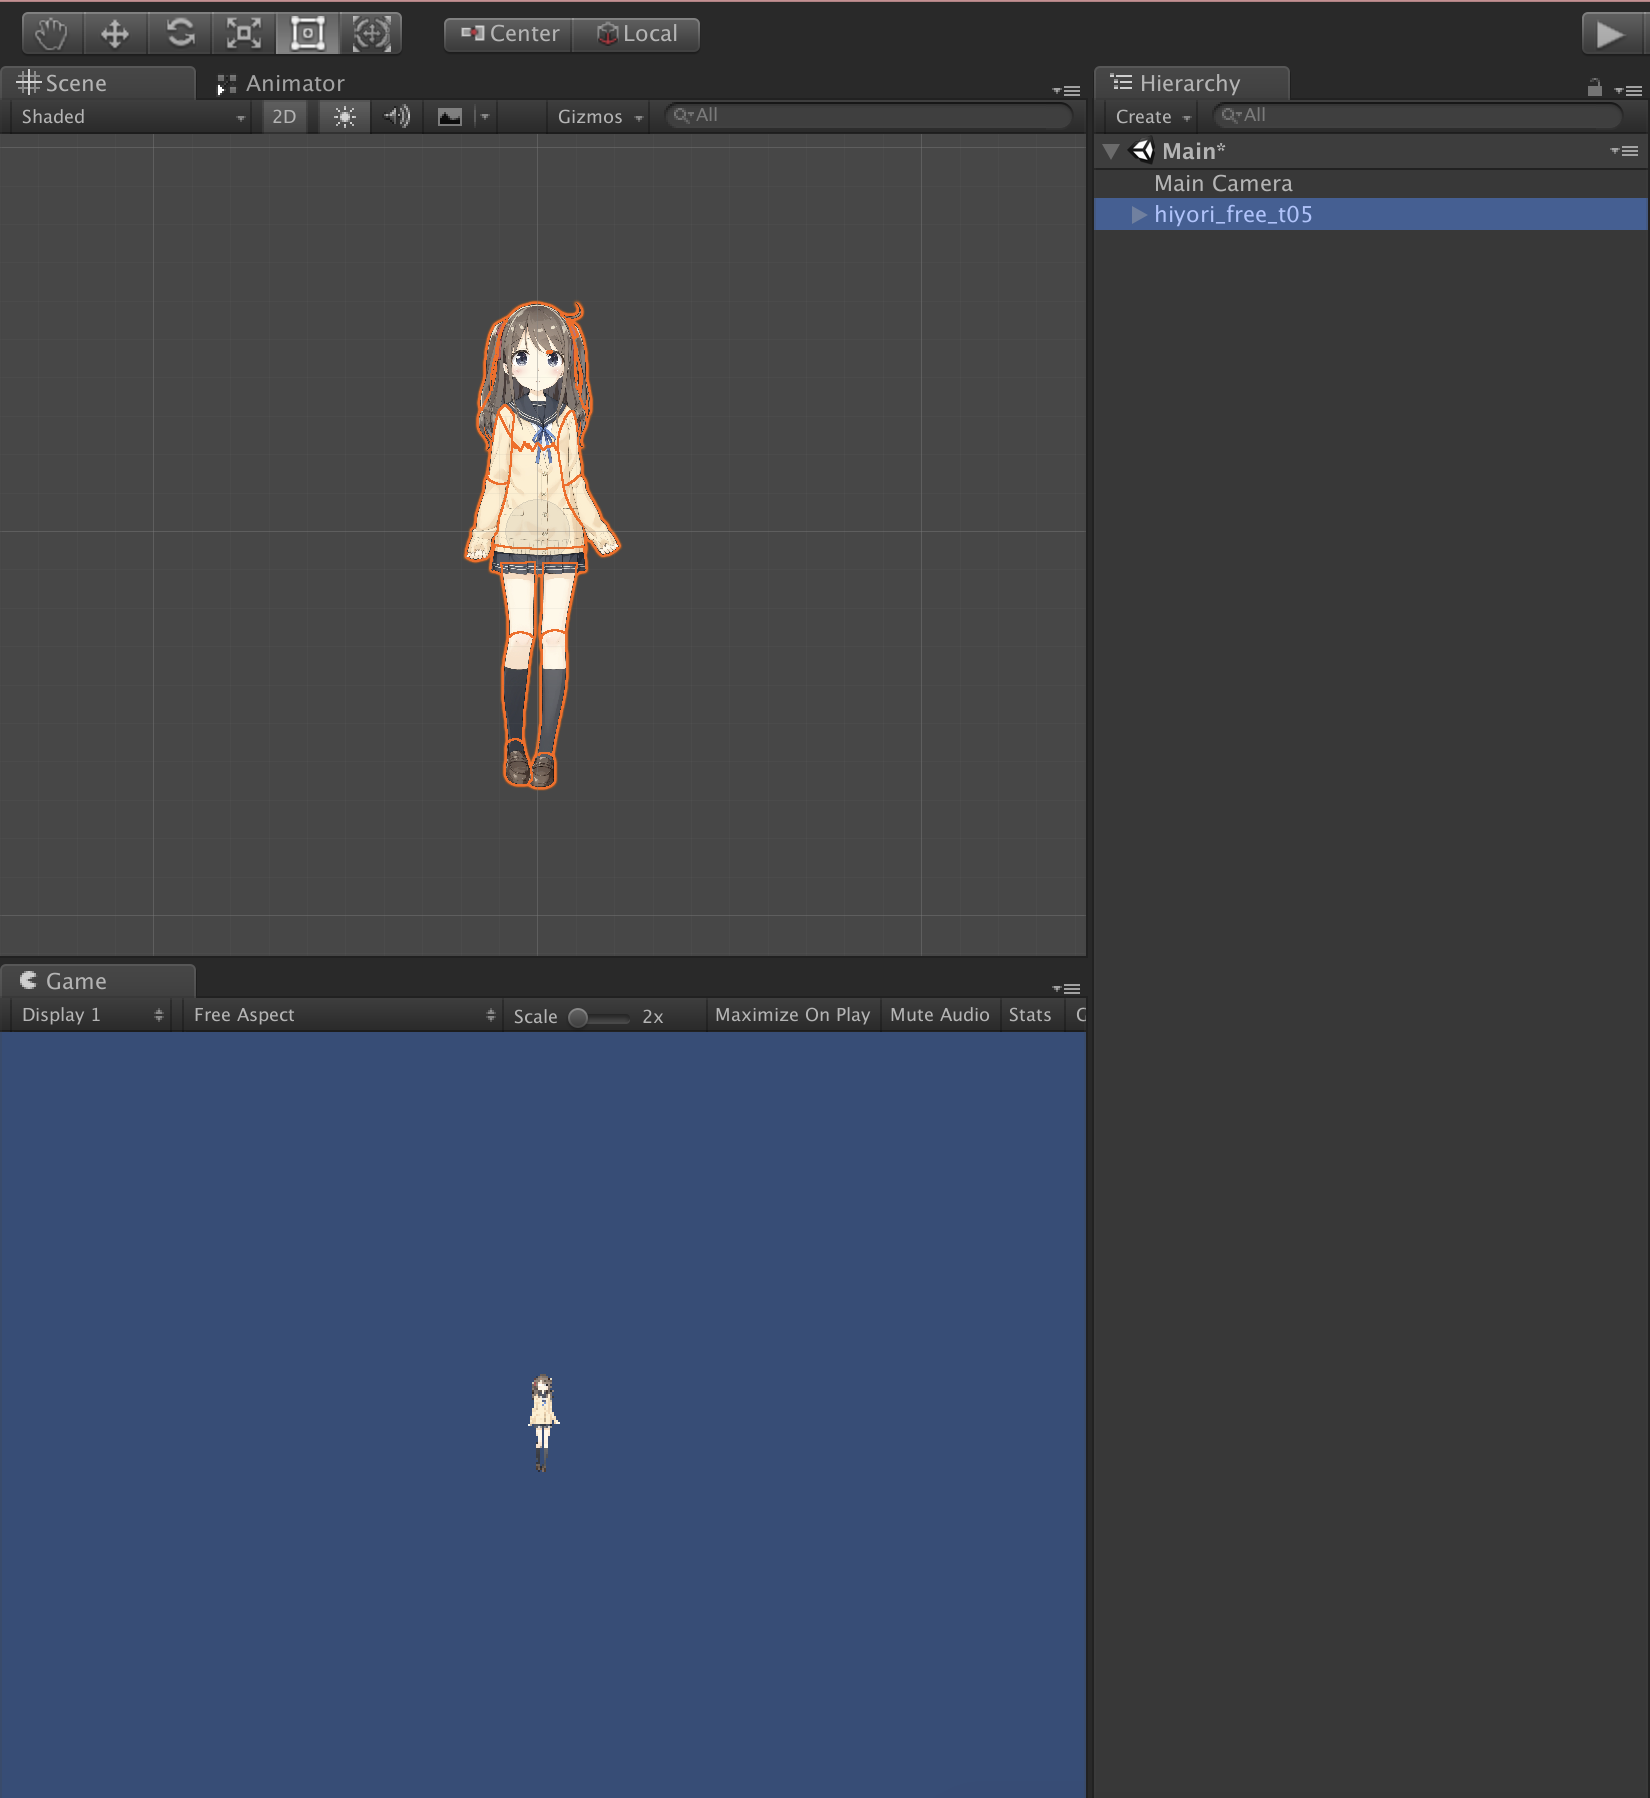Toggle Mute Audio in Game view
This screenshot has width=1650, height=1798.
(939, 1015)
